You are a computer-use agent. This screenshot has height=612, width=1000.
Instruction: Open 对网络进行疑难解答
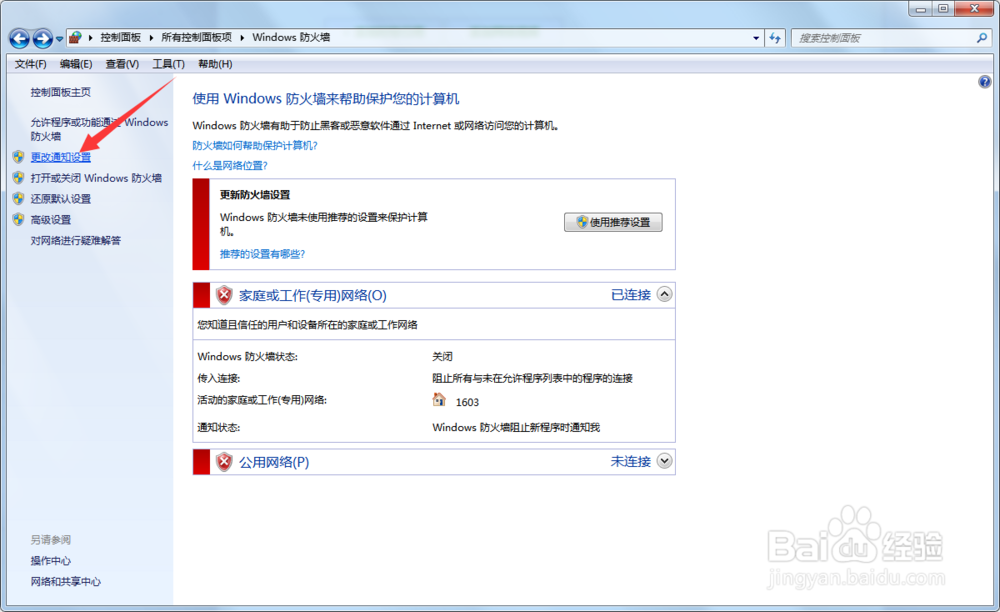coord(75,241)
